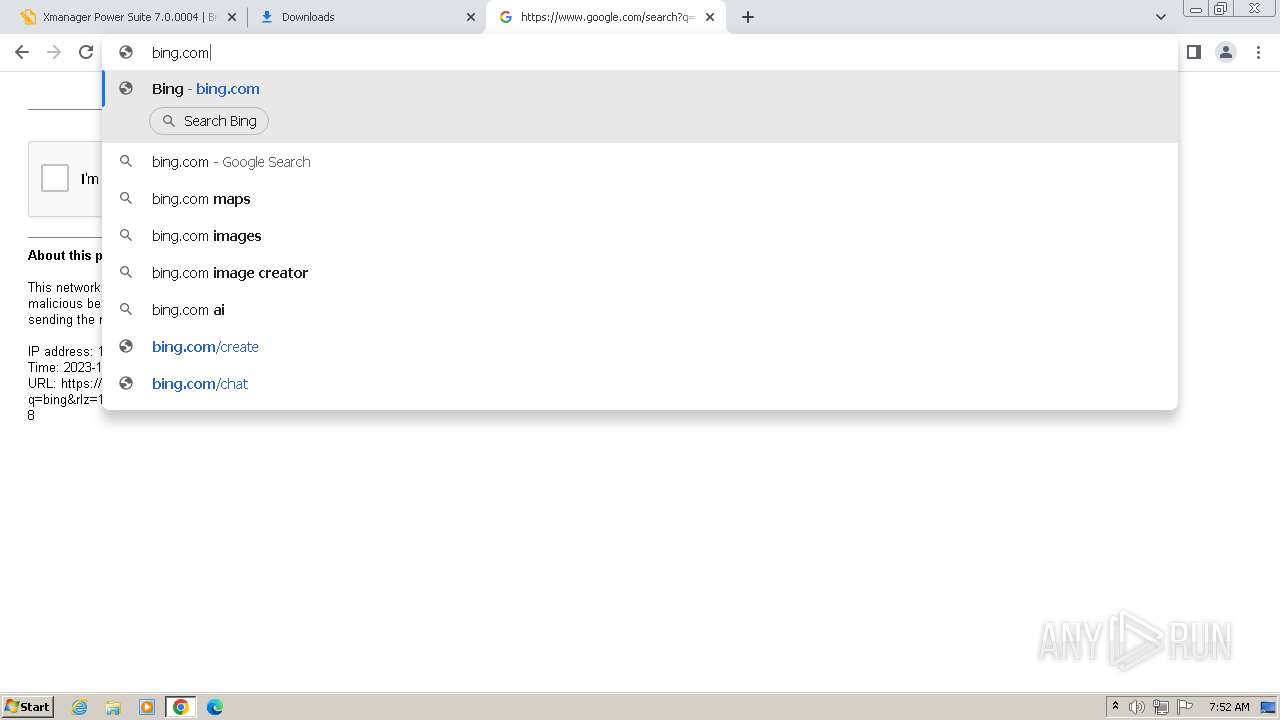Open the bing.com/create suggestion
This screenshot has width=1280, height=720.
click(640, 347)
